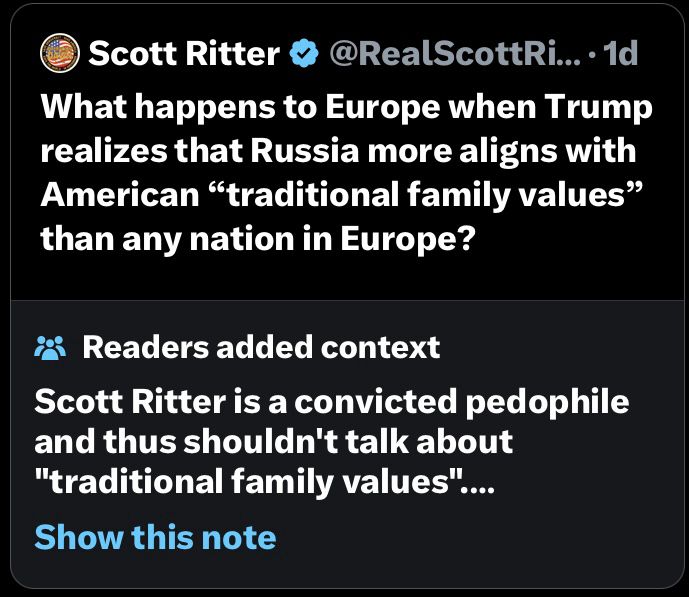Click the Readers added context people icon

50,348
